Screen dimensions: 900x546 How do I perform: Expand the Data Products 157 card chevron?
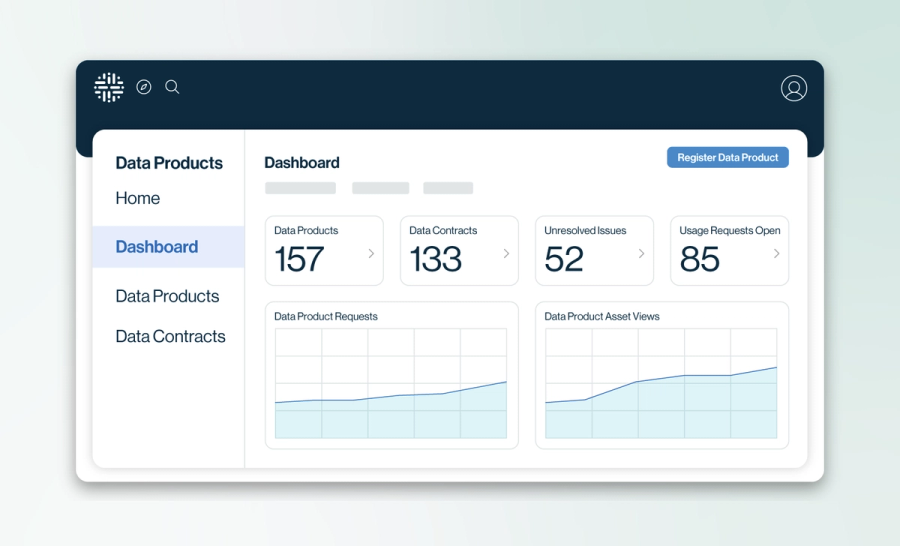(x=371, y=253)
